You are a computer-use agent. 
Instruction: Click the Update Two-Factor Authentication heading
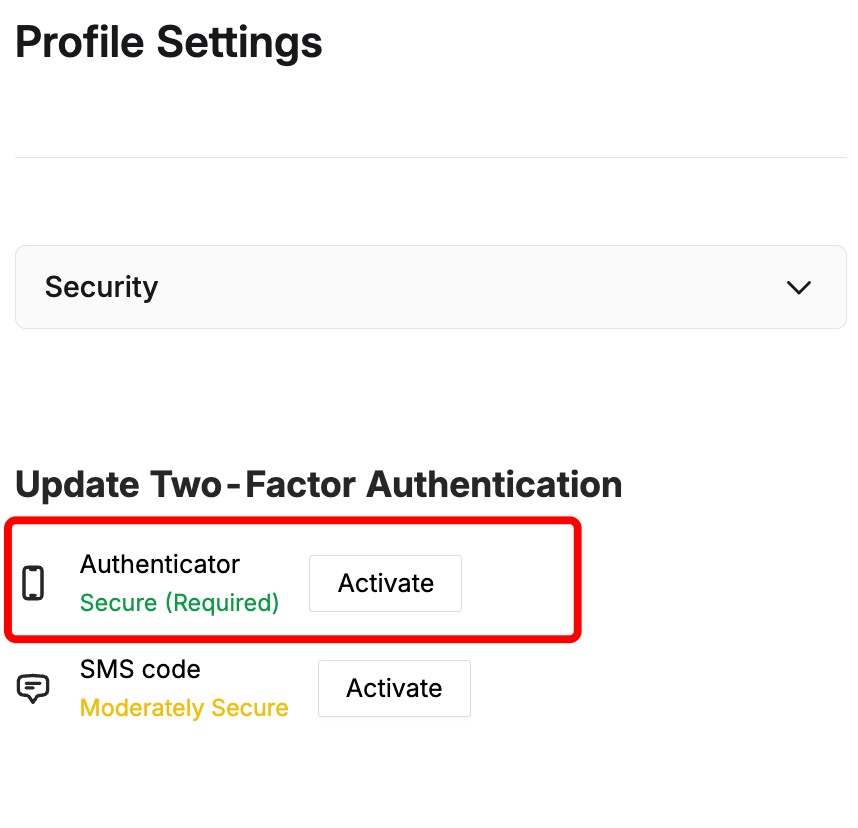(319, 485)
